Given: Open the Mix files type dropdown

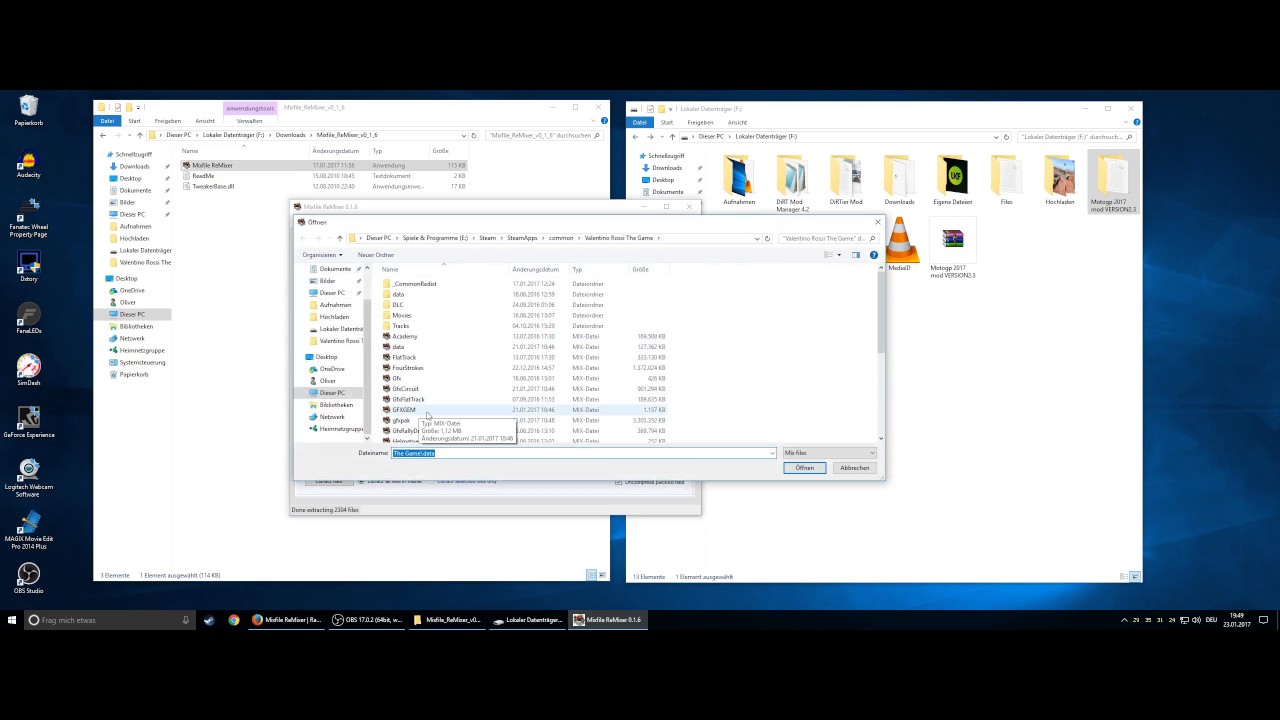Looking at the screenshot, I should 829,453.
